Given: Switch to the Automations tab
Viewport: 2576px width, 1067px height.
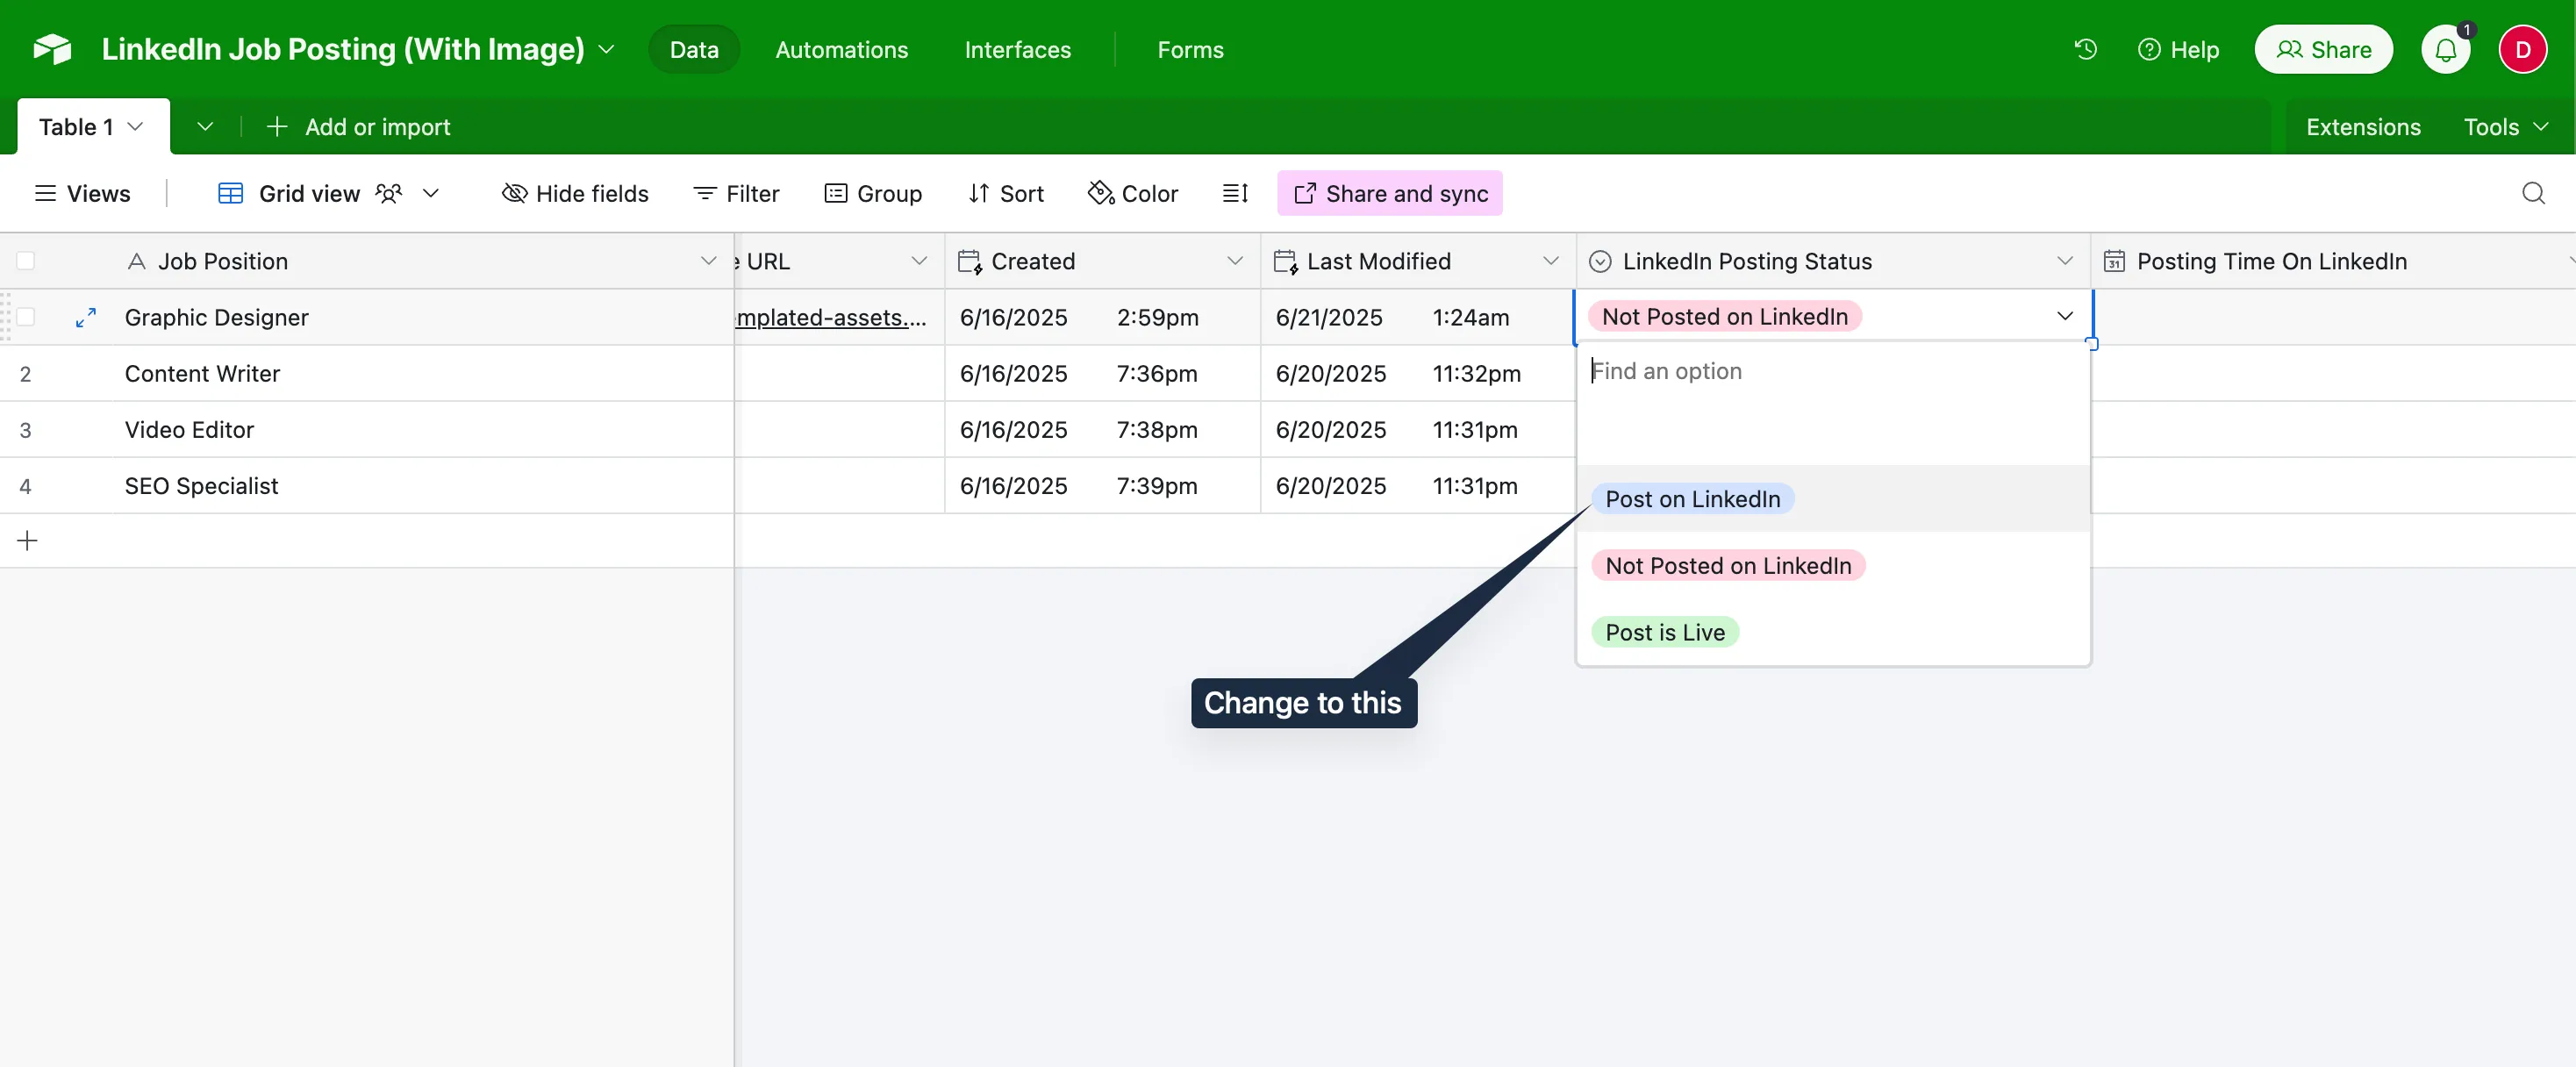Looking at the screenshot, I should coord(841,49).
